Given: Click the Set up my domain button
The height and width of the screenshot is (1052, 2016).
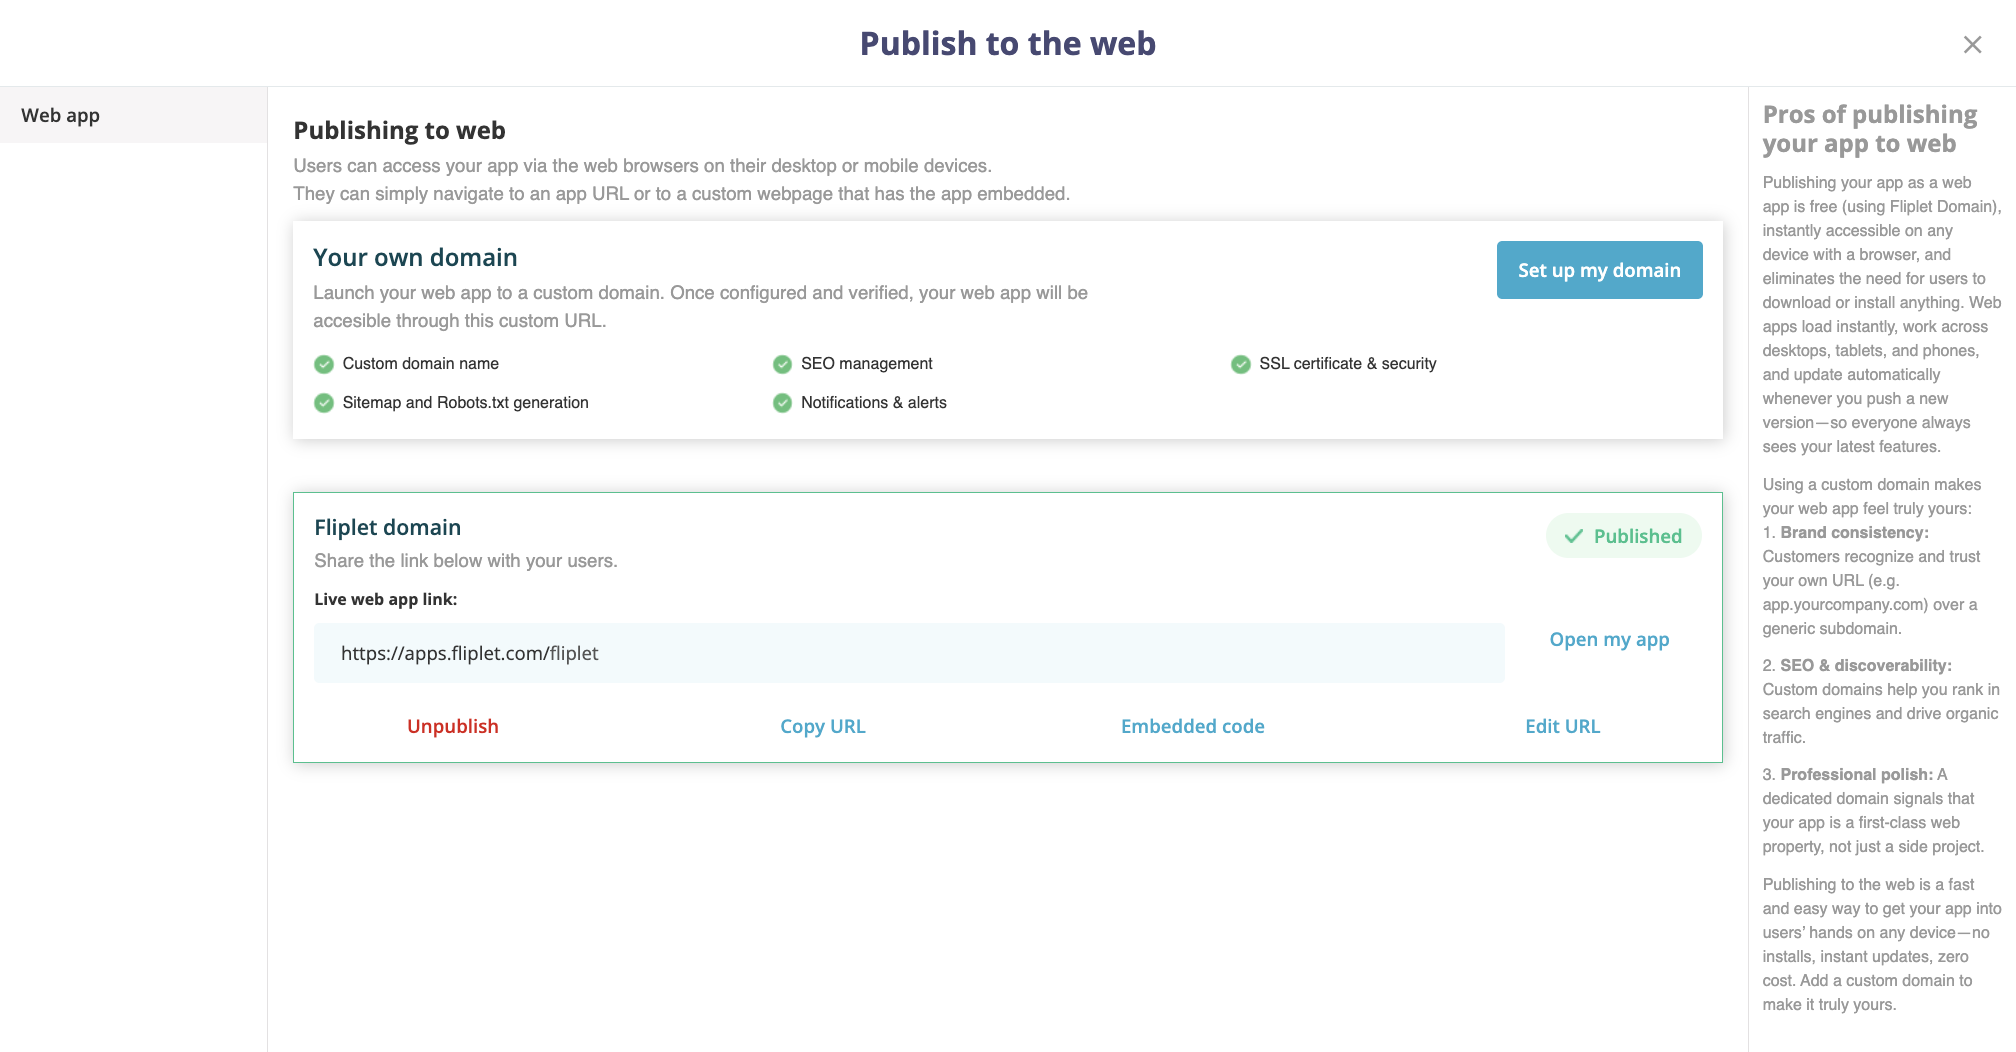Looking at the screenshot, I should click(x=1599, y=270).
